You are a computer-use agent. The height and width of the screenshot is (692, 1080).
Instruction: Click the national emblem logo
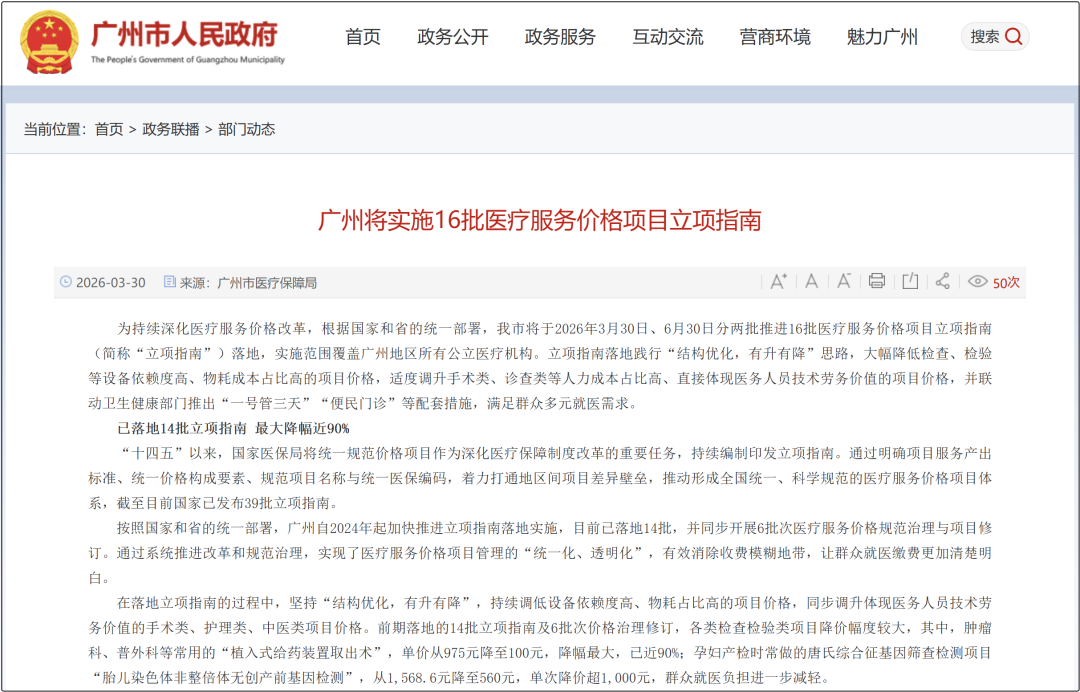pyautogui.click(x=49, y=42)
